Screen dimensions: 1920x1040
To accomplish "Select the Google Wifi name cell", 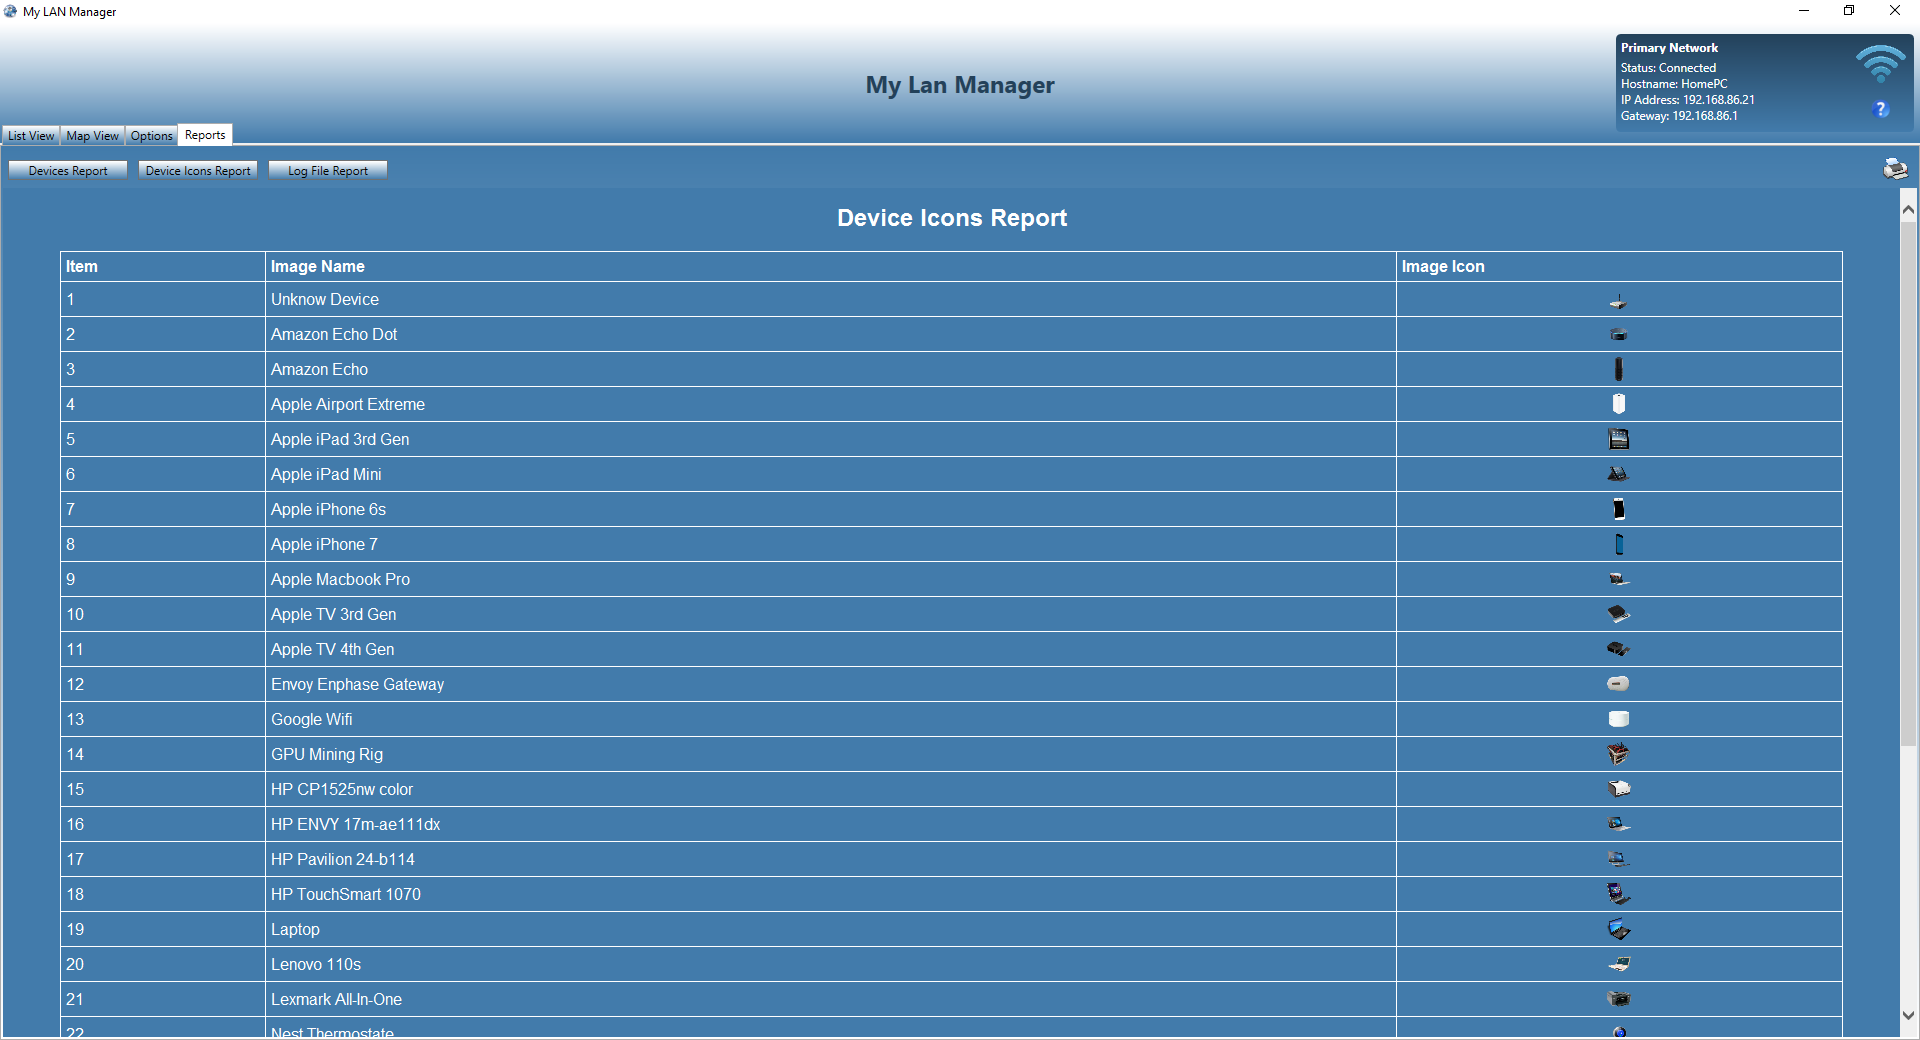I will 830,720.
